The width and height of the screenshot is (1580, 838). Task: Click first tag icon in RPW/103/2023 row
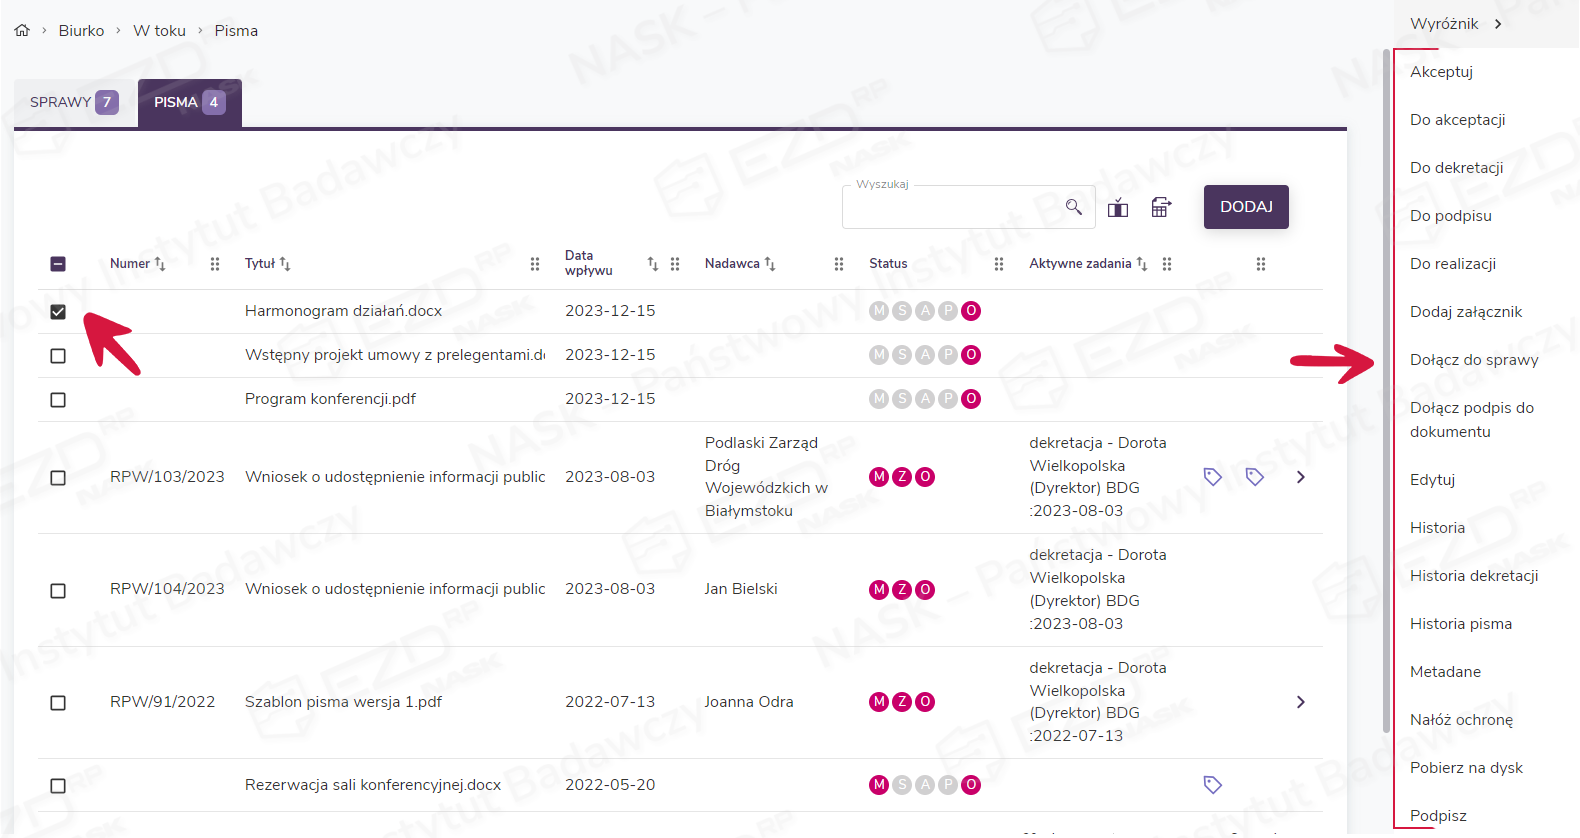click(1212, 477)
